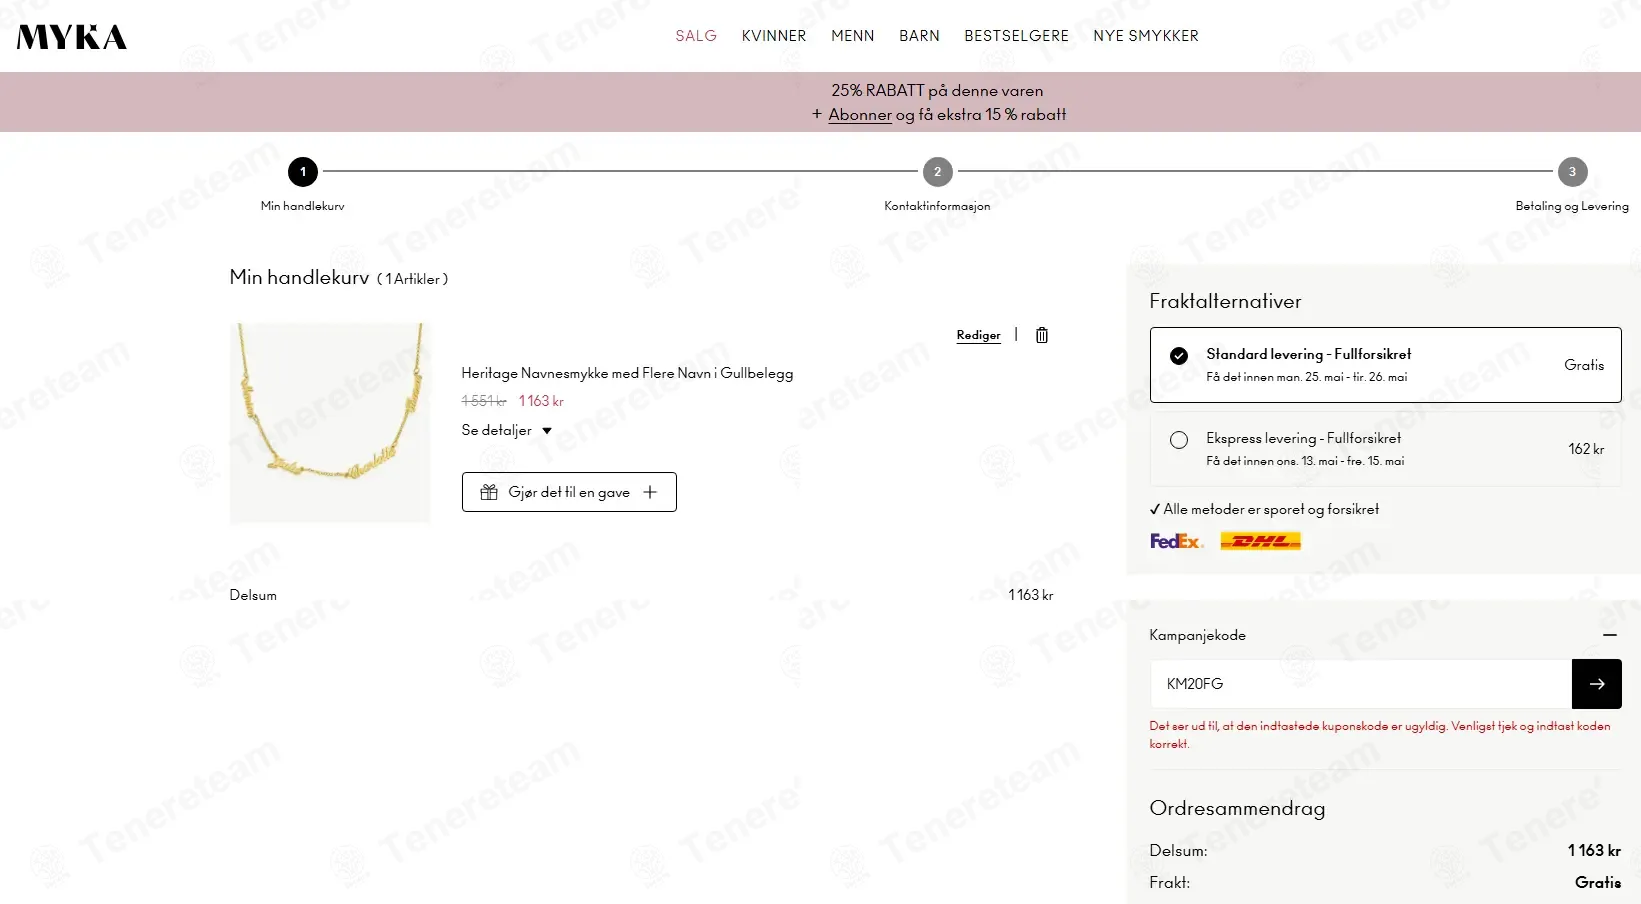Click Gjør det til en gave button
This screenshot has width=1641, height=904.
click(x=569, y=492)
